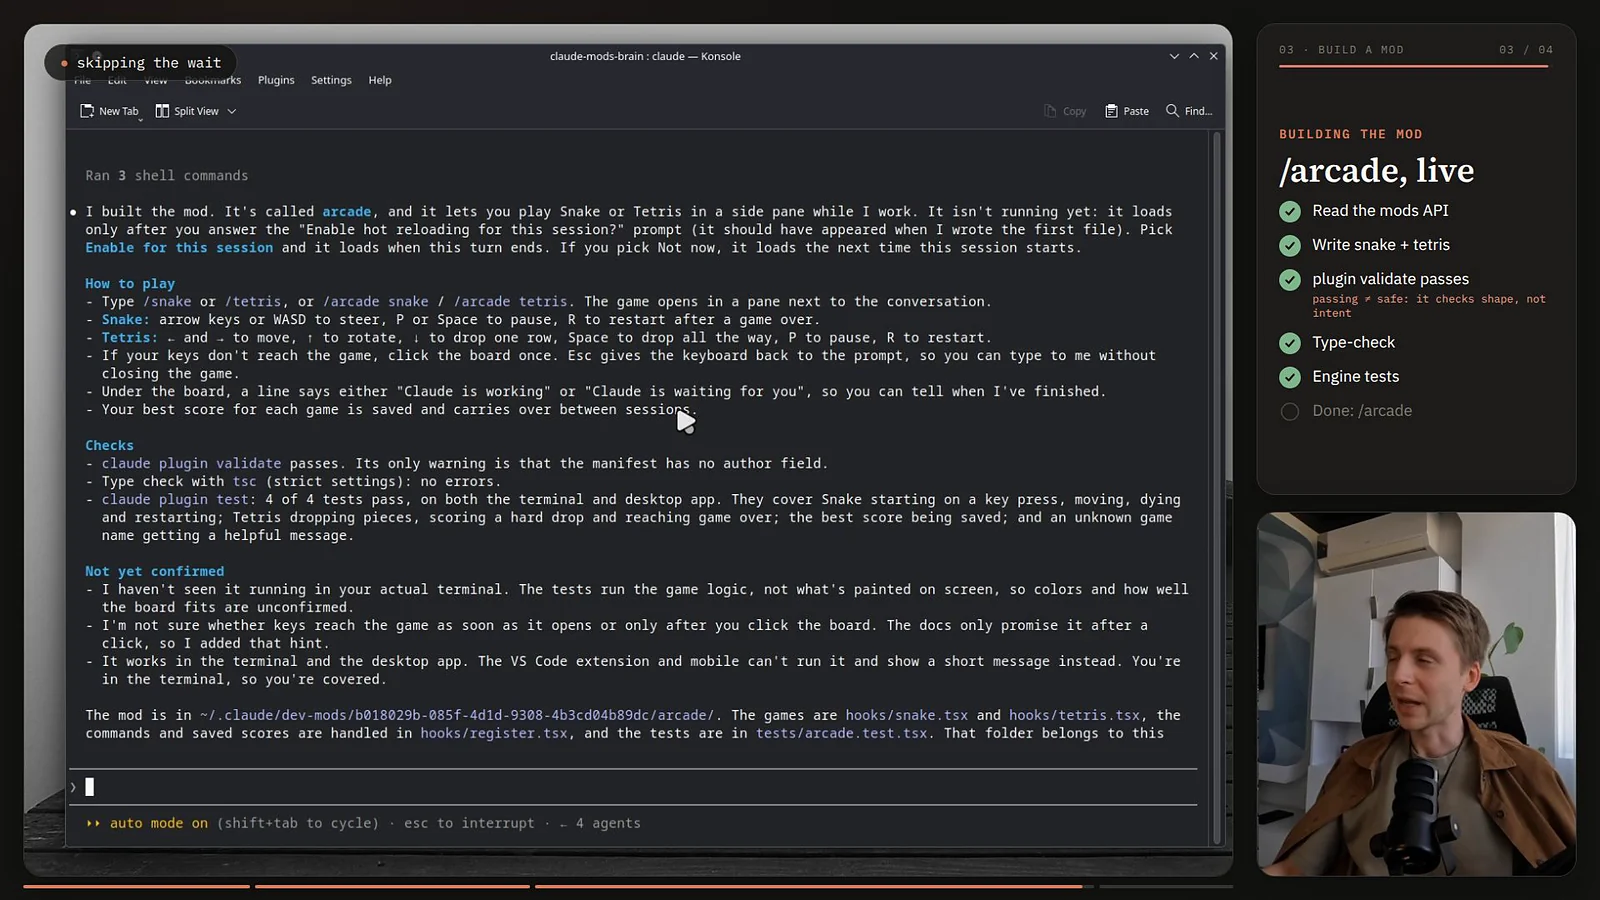Click the 'skipping the wait' overlay badge
The width and height of the screenshot is (1600, 900).
pos(140,63)
